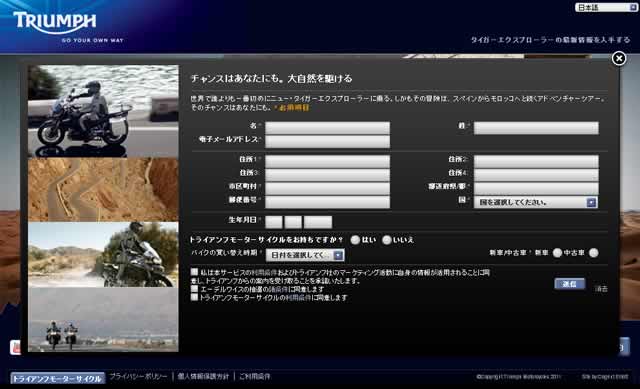Click the email address input field

click(x=327, y=141)
